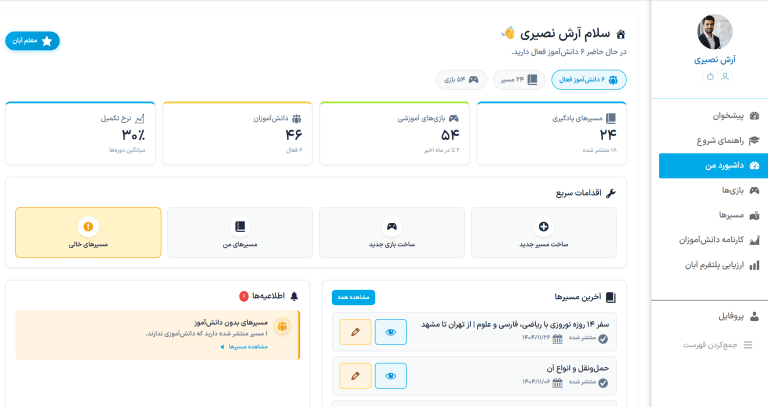This screenshot has width=768, height=407.
Task: Click the ساخت مسیر جدید quick action button
Action: pyautogui.click(x=543, y=234)
